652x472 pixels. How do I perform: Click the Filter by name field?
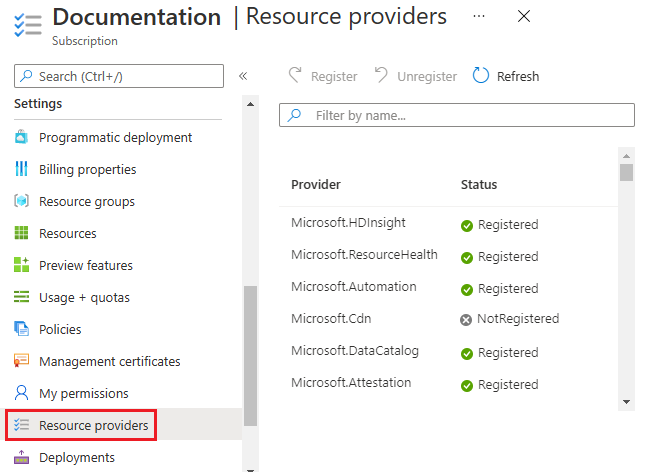click(457, 115)
